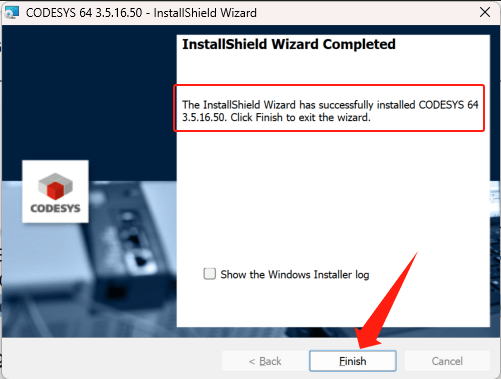The image size is (501, 379).
Task: Click the empty bar area left of Back
Action: point(112,360)
